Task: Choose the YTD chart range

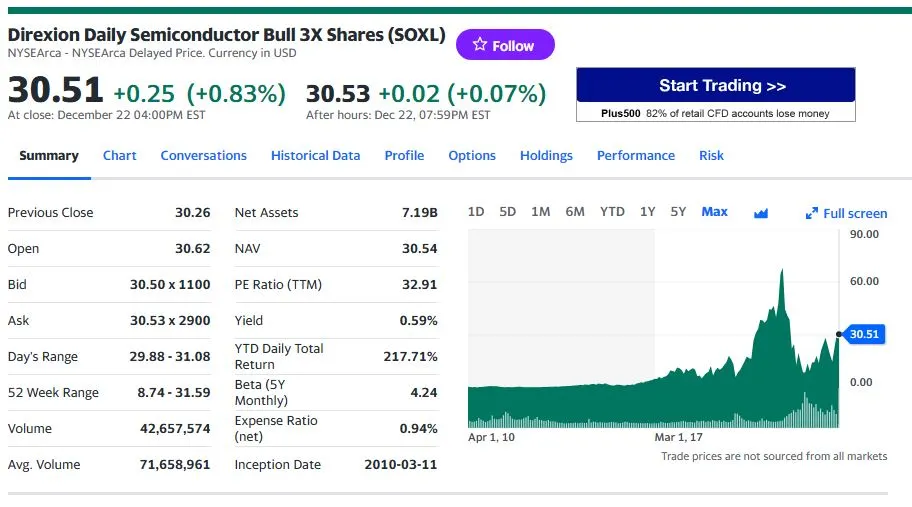Action: tap(612, 212)
